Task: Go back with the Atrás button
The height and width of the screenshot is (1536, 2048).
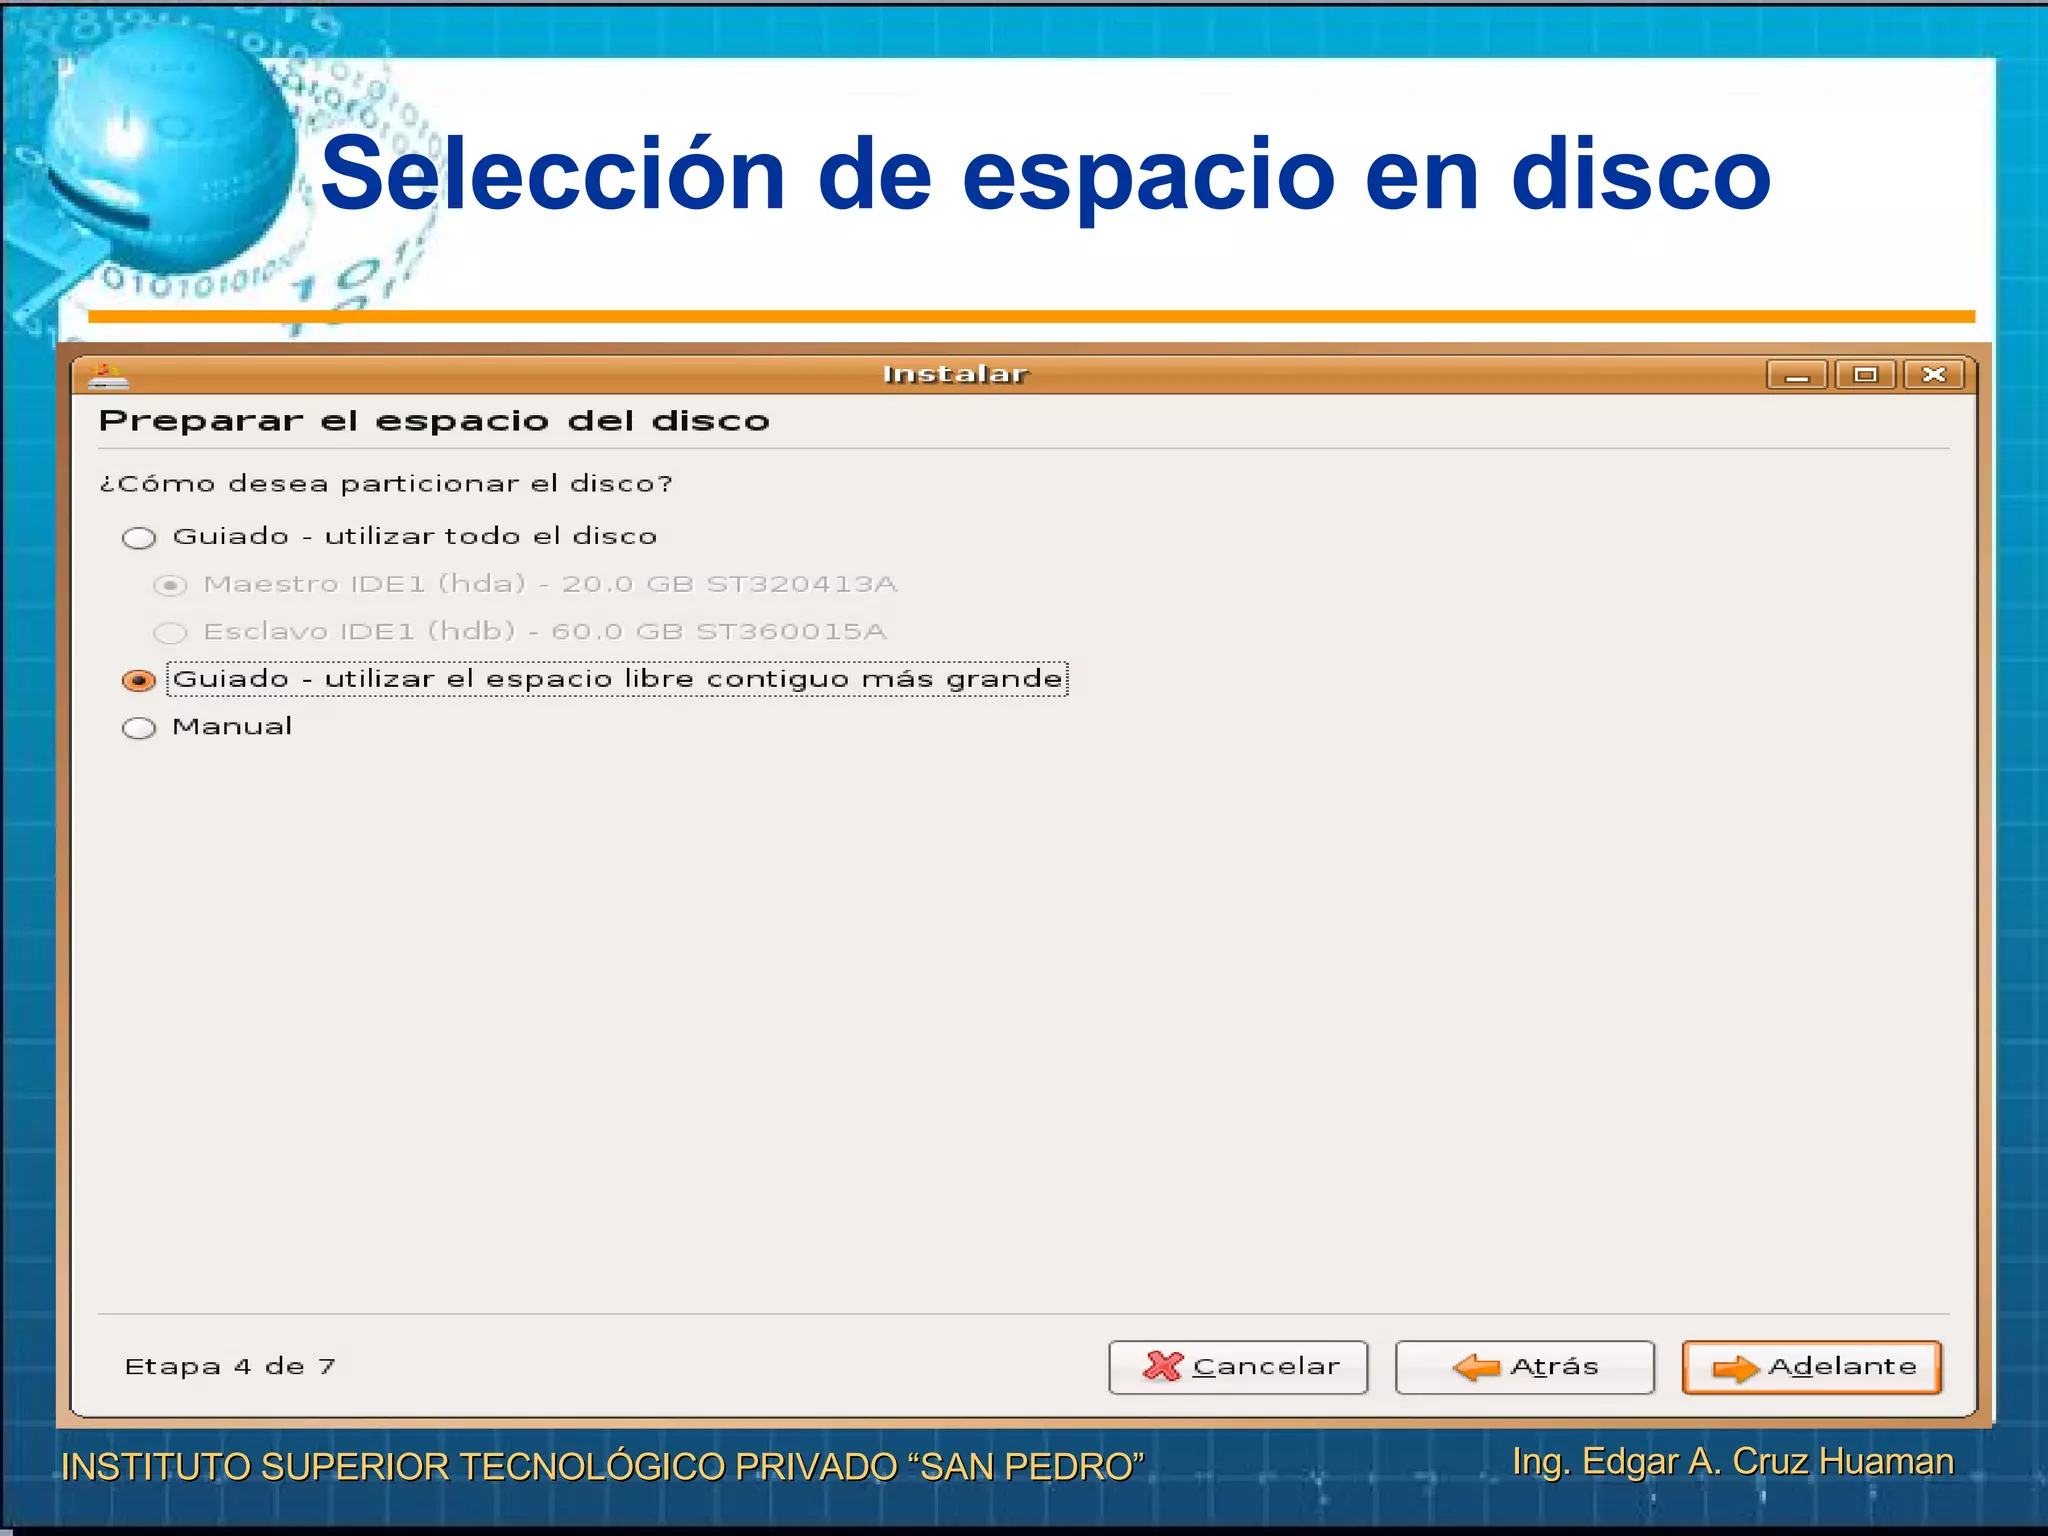Action: [1525, 1367]
